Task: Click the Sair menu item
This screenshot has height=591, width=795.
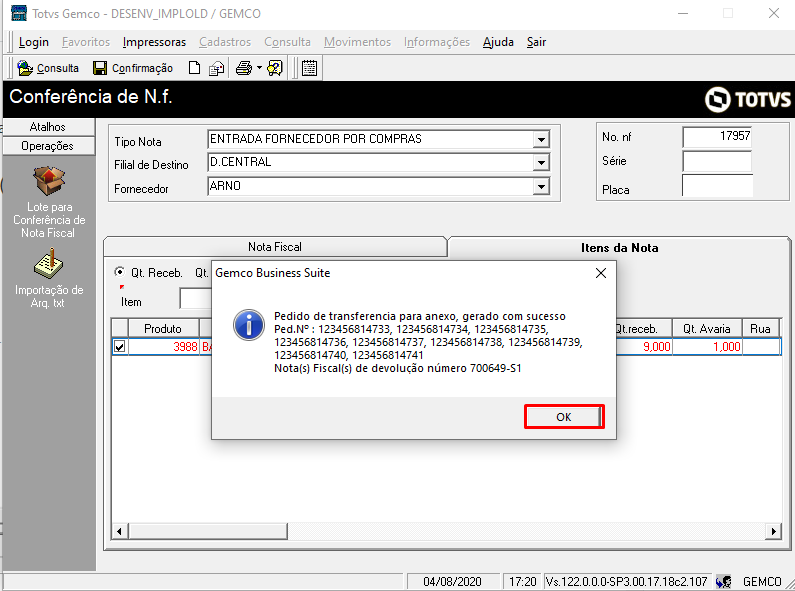Action: pos(536,42)
